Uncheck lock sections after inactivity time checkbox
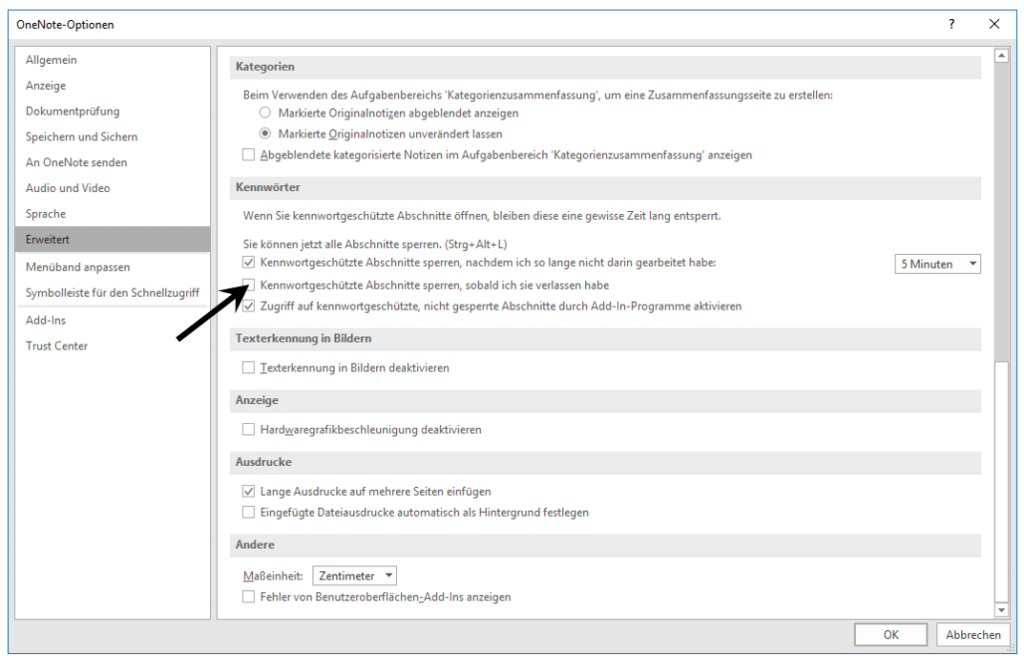 249,263
